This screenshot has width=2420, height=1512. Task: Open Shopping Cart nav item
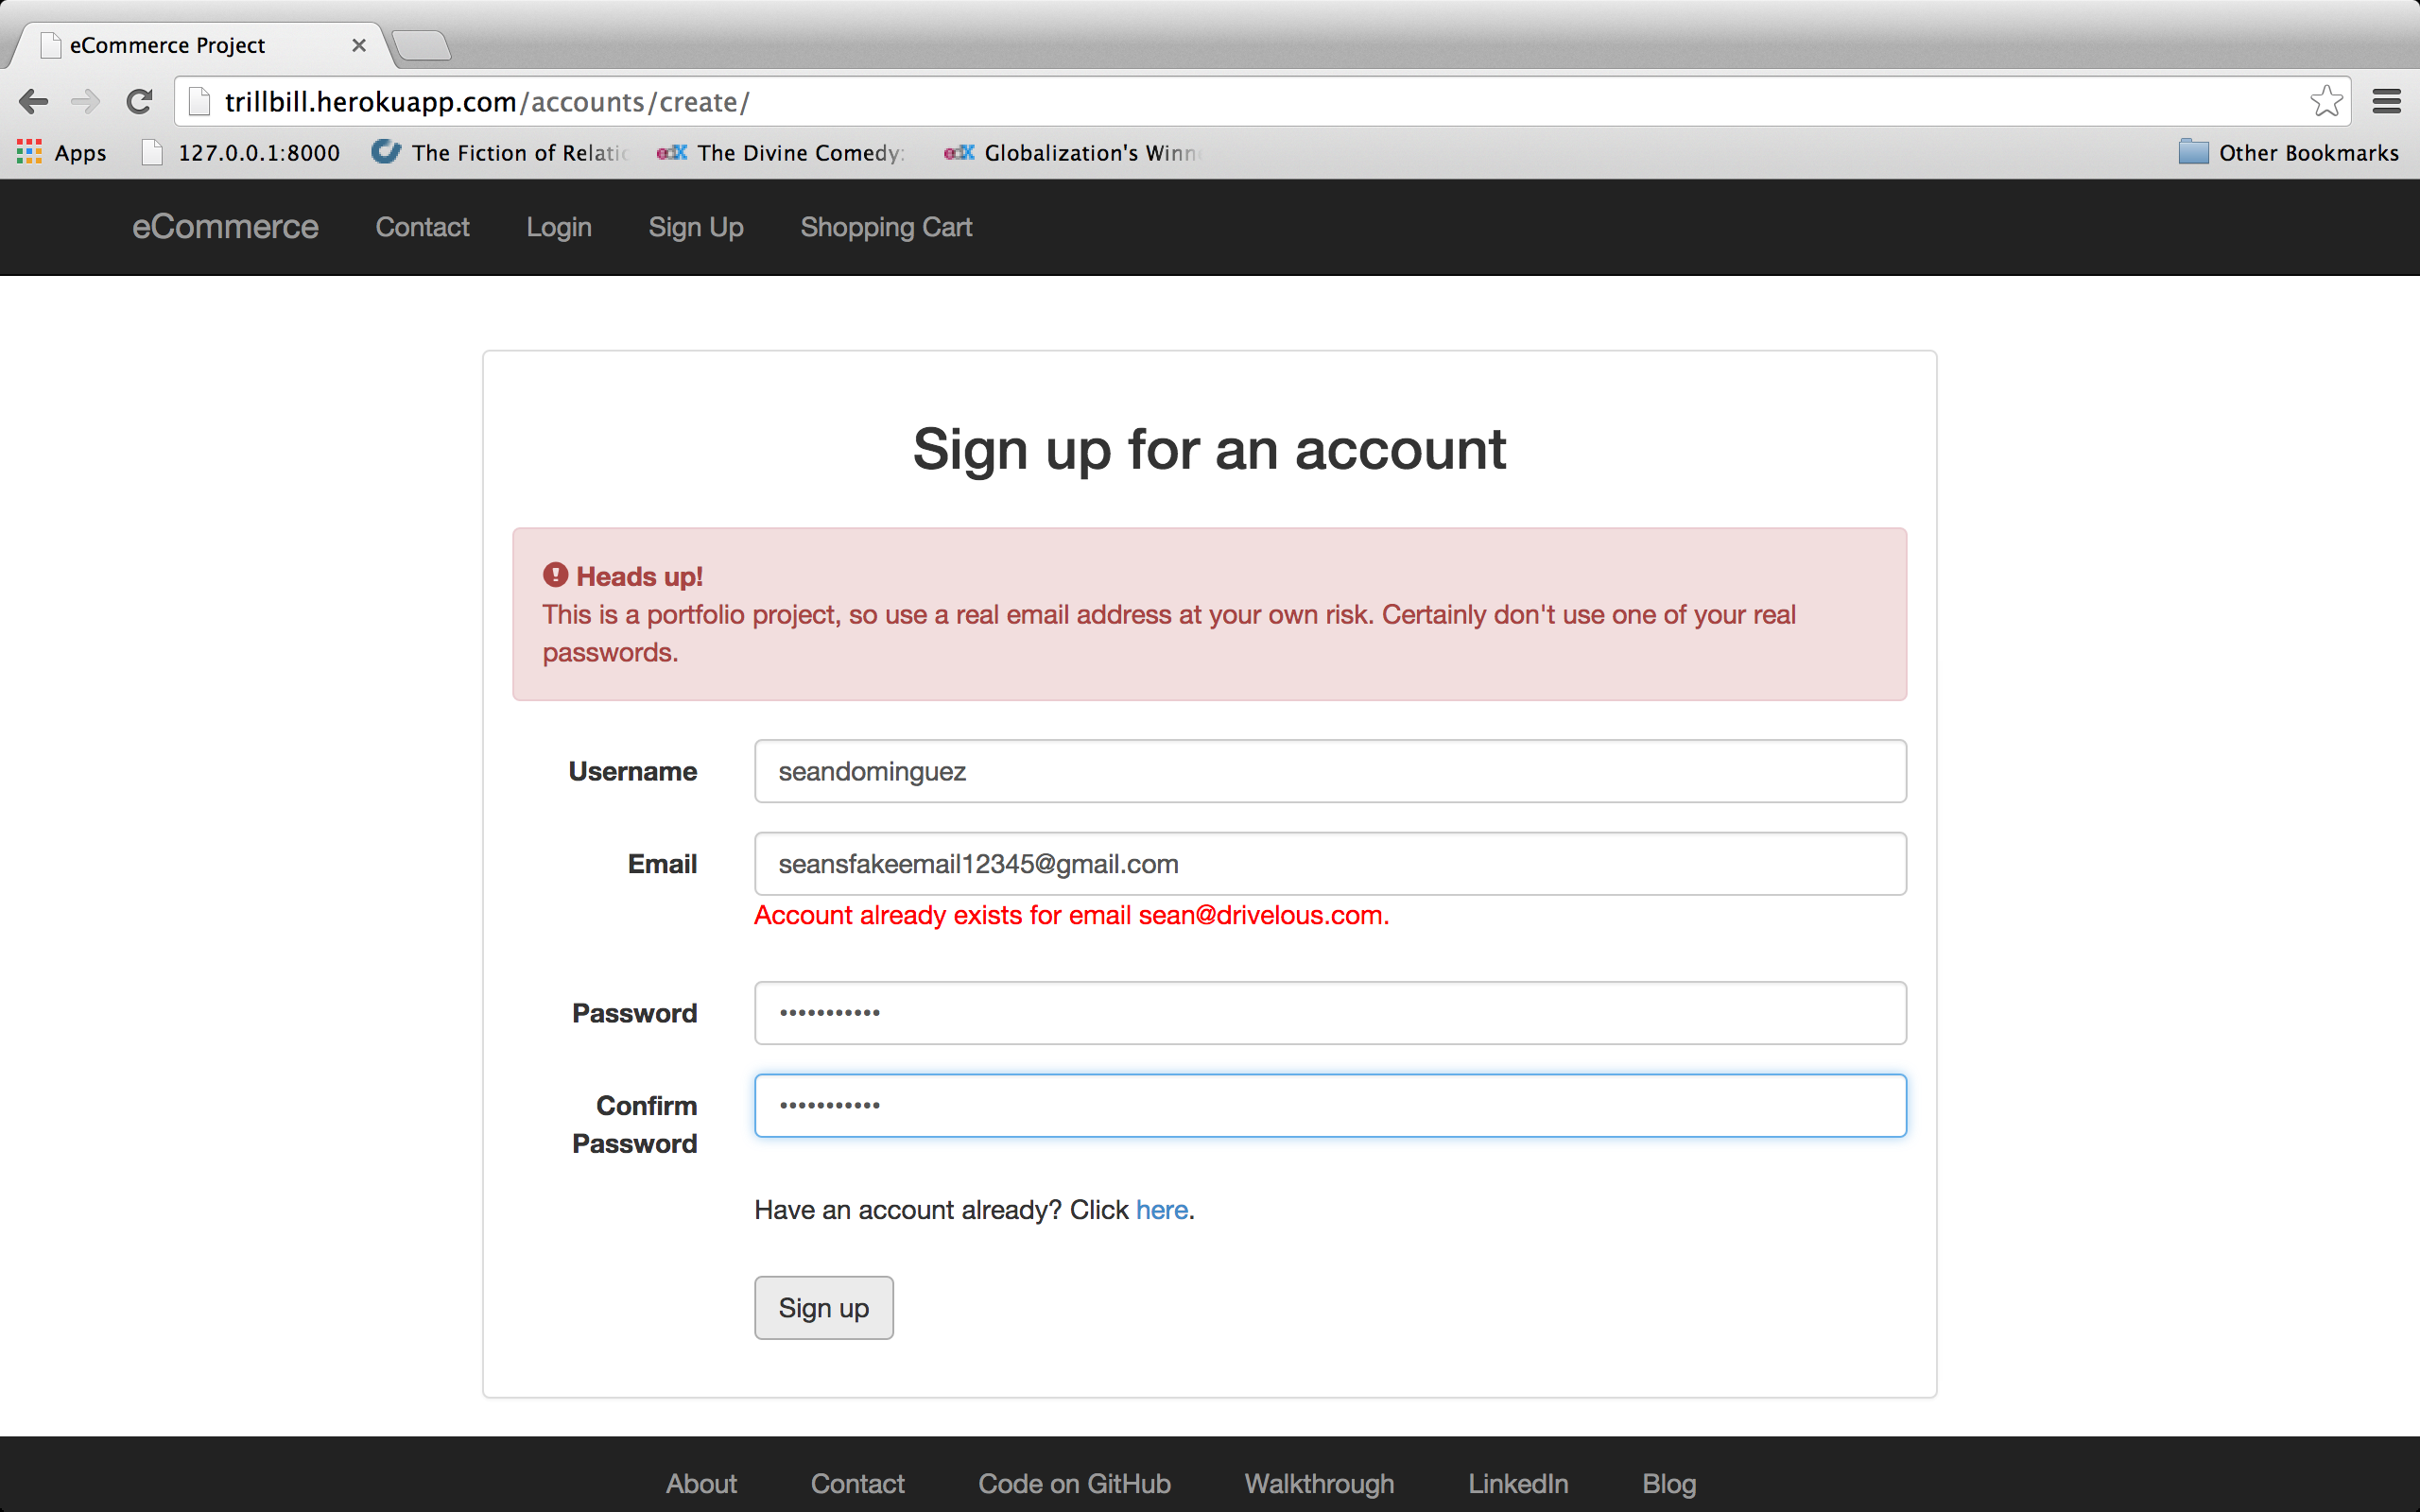point(886,227)
